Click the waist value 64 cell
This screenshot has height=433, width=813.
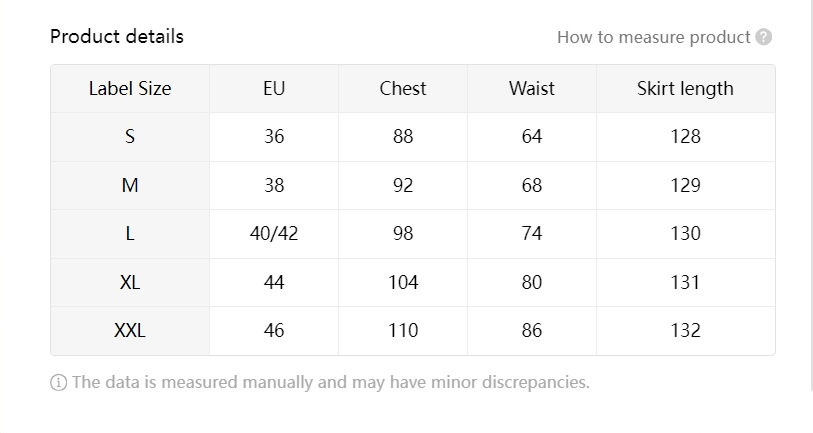point(532,137)
